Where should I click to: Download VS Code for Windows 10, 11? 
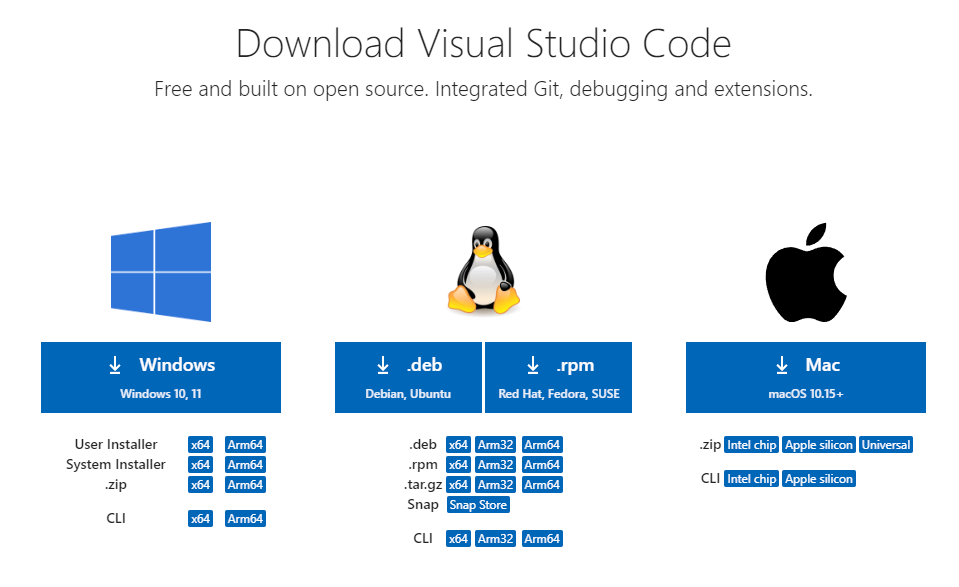(160, 377)
